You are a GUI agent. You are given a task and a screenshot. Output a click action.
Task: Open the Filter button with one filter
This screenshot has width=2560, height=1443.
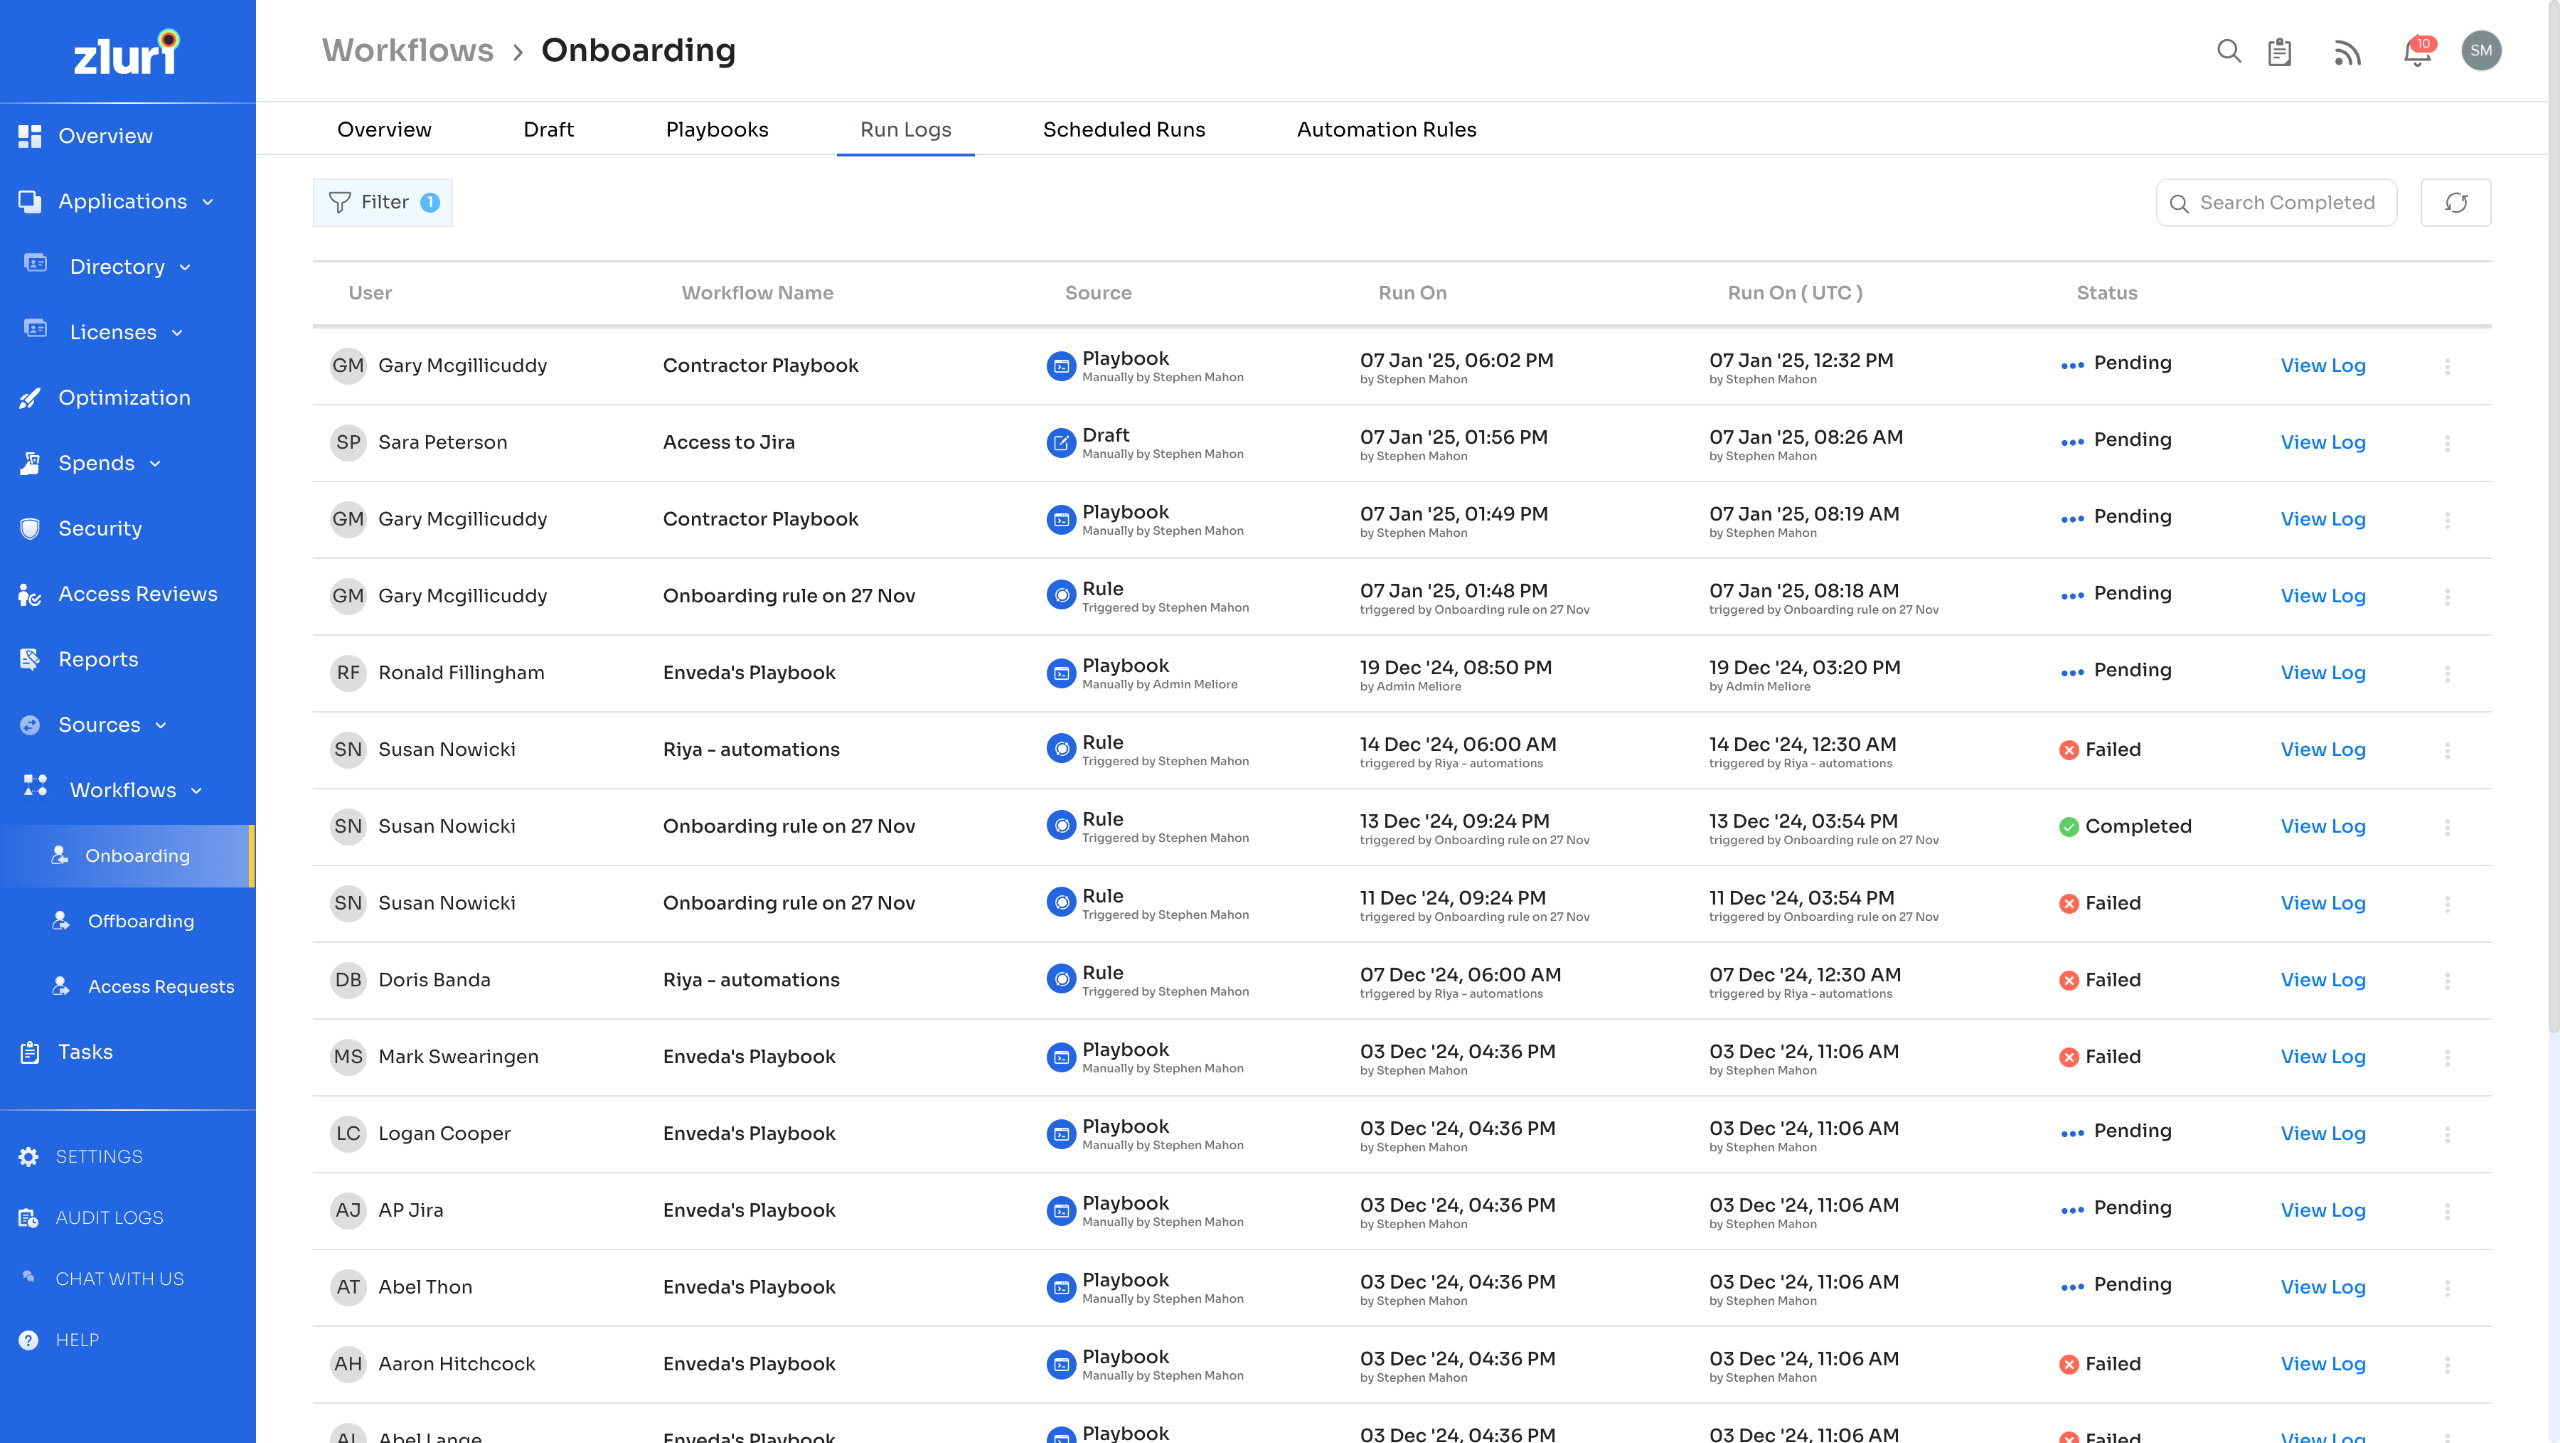pyautogui.click(x=383, y=203)
